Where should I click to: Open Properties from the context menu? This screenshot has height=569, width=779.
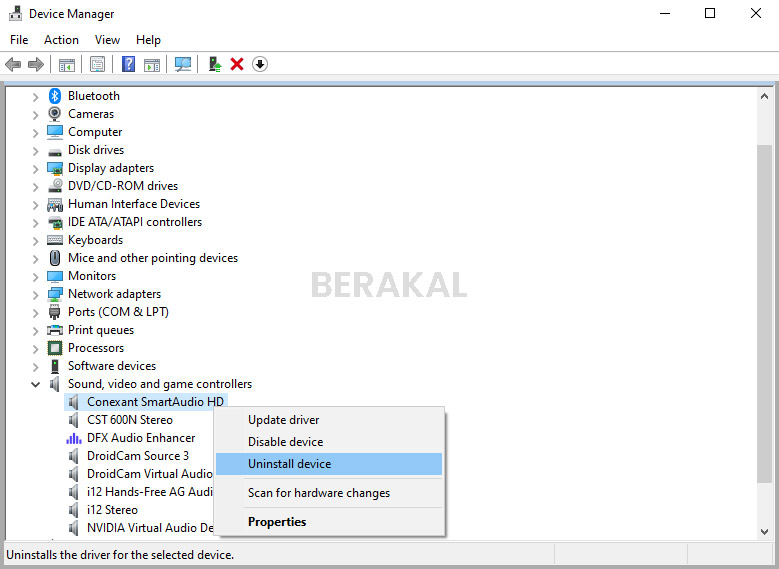[329, 522]
